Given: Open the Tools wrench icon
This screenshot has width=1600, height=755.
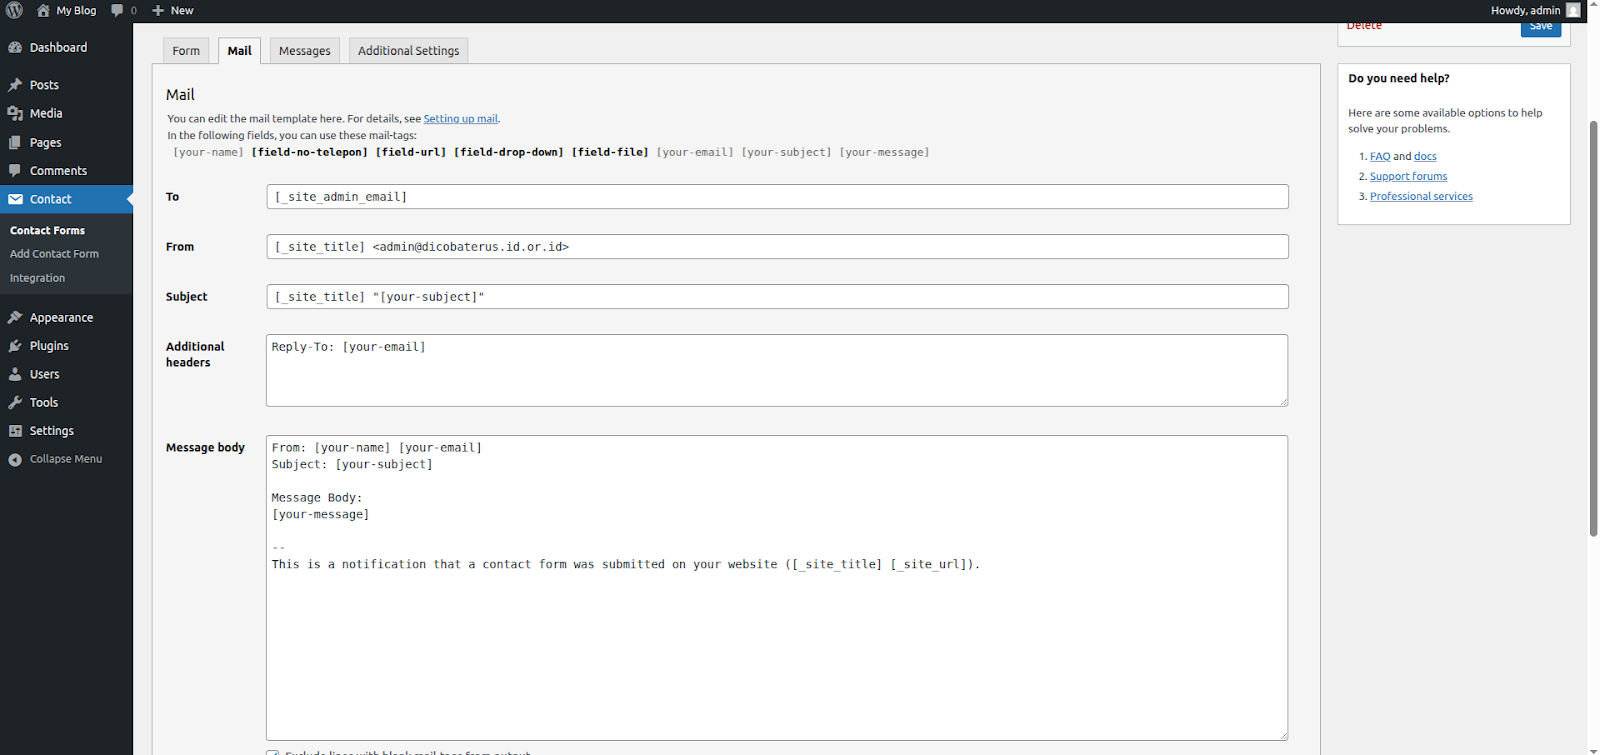Looking at the screenshot, I should 15,403.
